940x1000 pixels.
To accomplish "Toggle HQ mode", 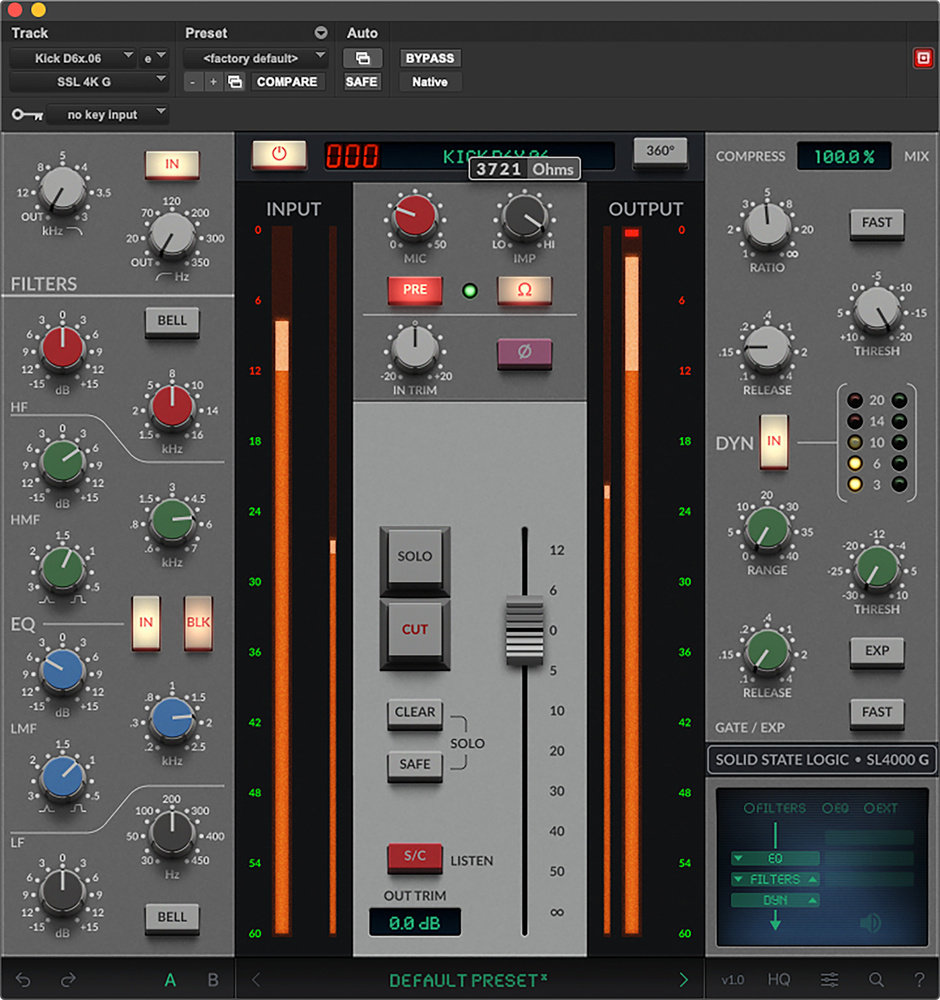I will pos(779,980).
